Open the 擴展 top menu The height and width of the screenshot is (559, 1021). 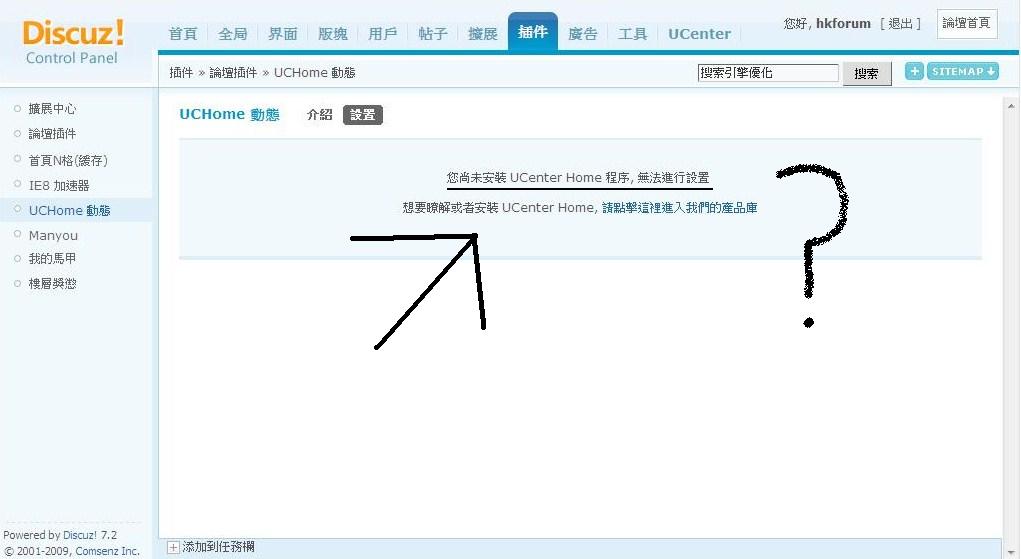click(x=483, y=33)
